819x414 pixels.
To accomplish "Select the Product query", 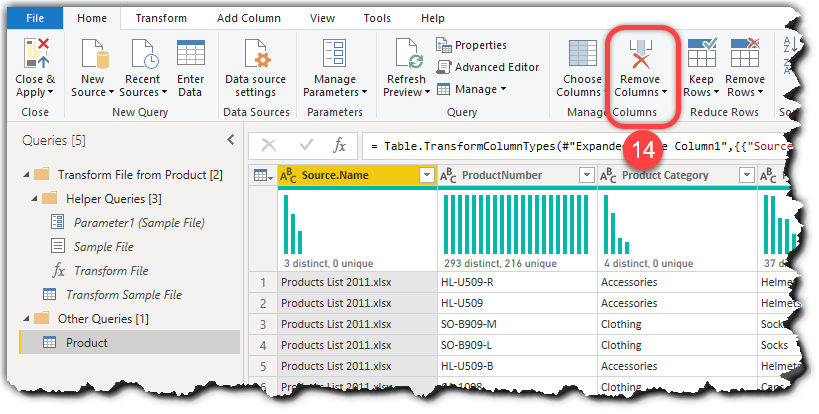I will (130, 343).
